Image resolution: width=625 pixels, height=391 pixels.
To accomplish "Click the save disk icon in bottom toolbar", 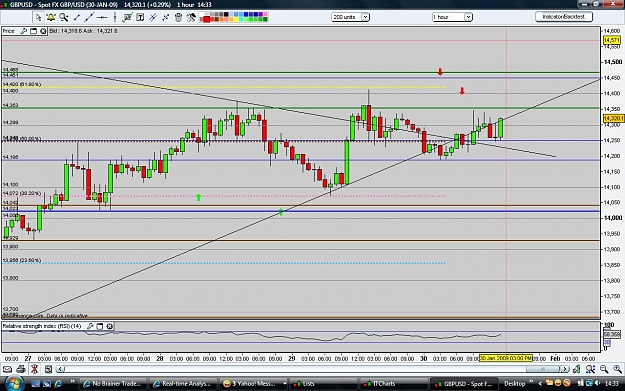I will point(48,369).
